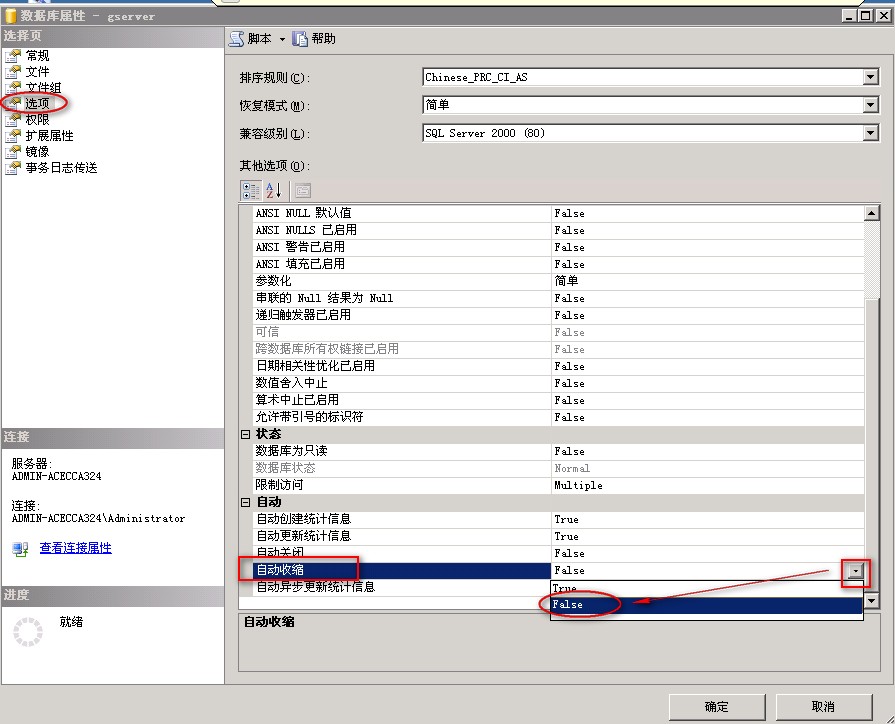Open the 恢复模式 recovery model dropdown

[x=870, y=106]
